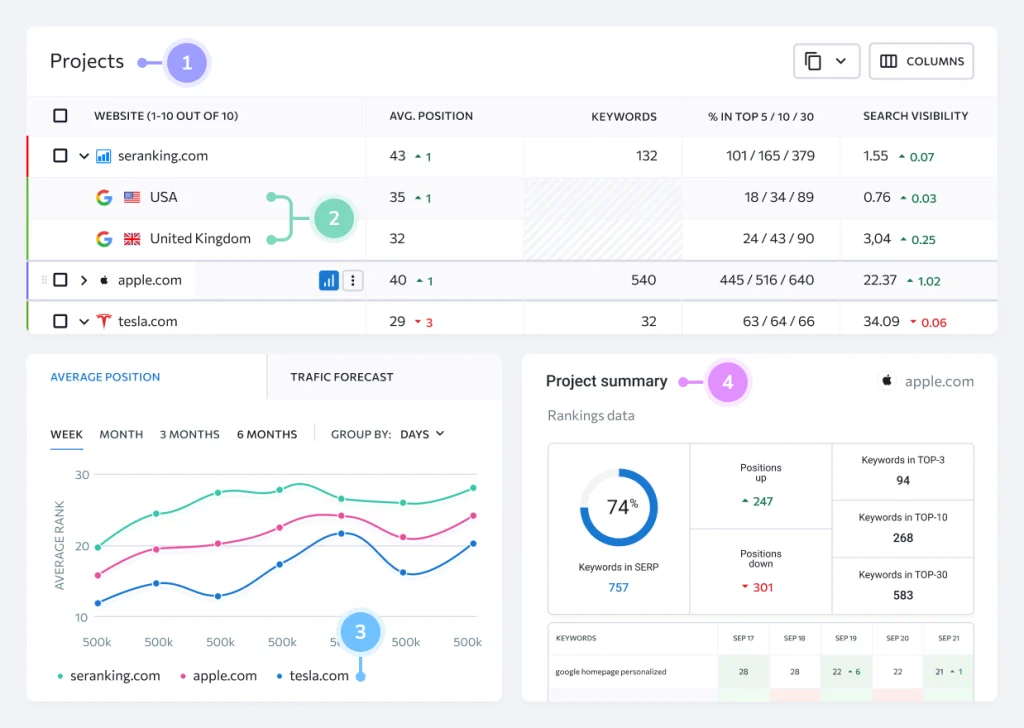Click the copy icon button
Screen dimensions: 1024x728
pos(812,61)
